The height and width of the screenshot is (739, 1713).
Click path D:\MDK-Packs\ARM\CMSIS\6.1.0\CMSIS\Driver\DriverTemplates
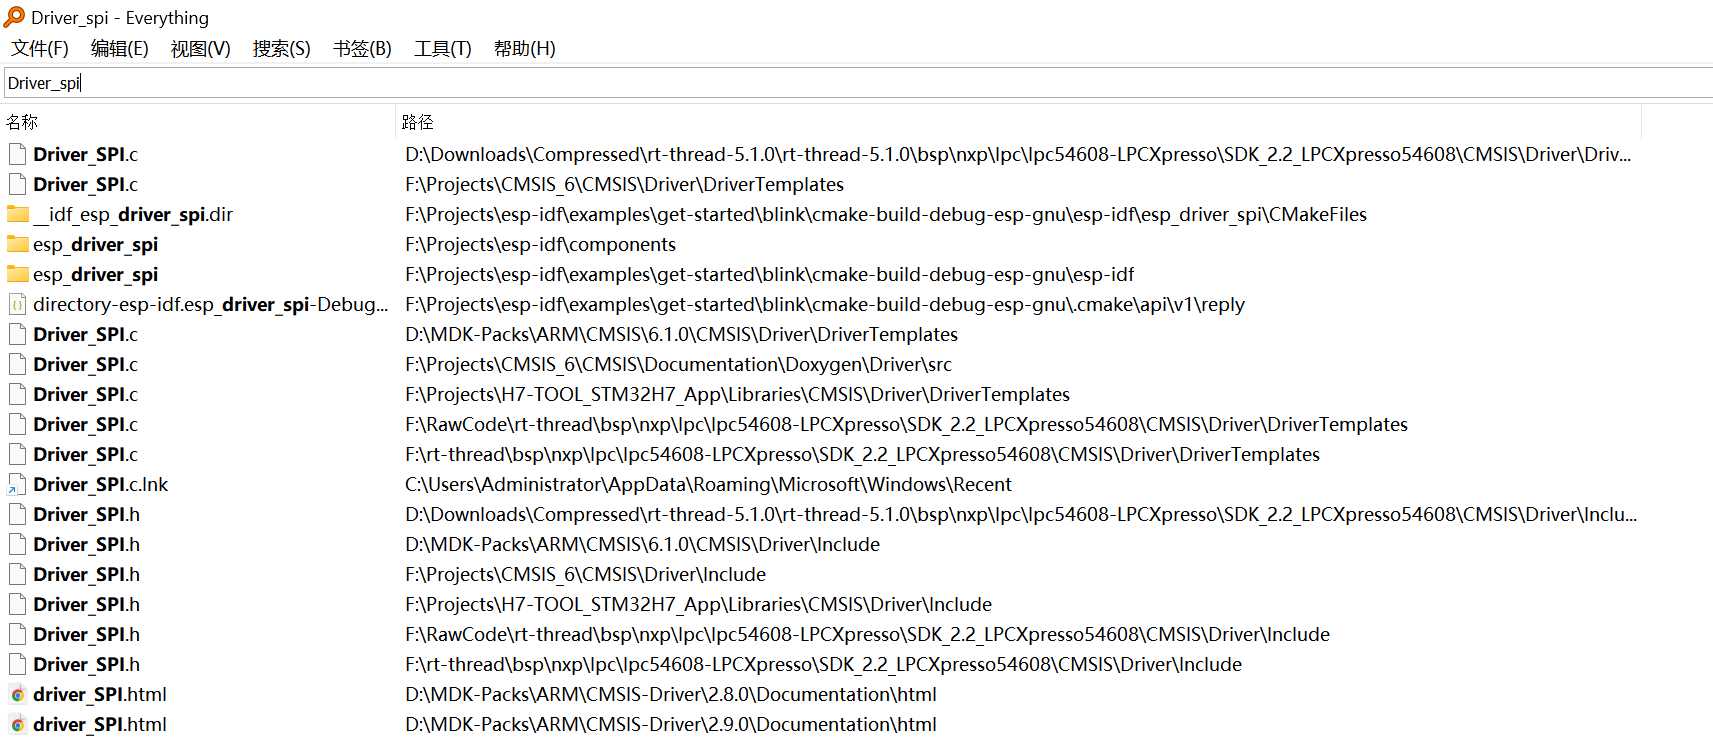point(681,334)
